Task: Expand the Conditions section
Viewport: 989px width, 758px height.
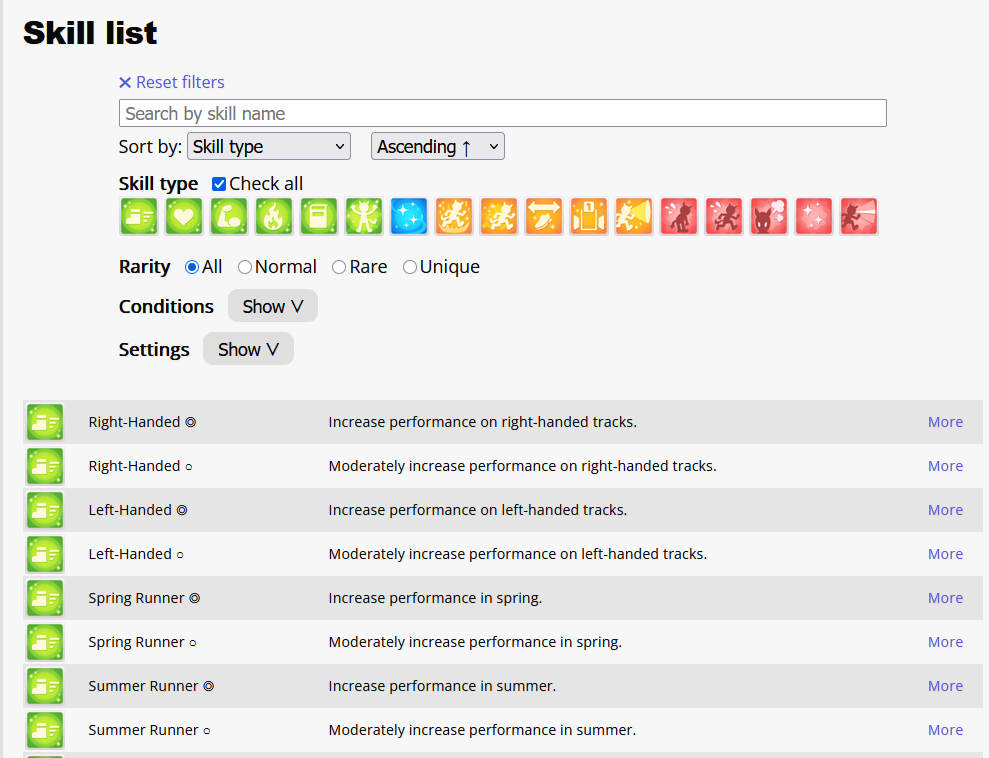Action: (x=272, y=306)
